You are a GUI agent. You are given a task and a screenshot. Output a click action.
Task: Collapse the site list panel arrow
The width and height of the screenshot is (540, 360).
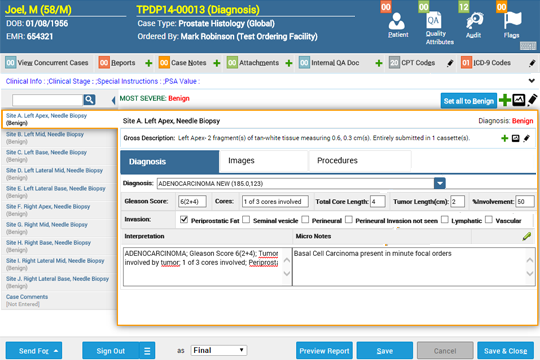113,100
